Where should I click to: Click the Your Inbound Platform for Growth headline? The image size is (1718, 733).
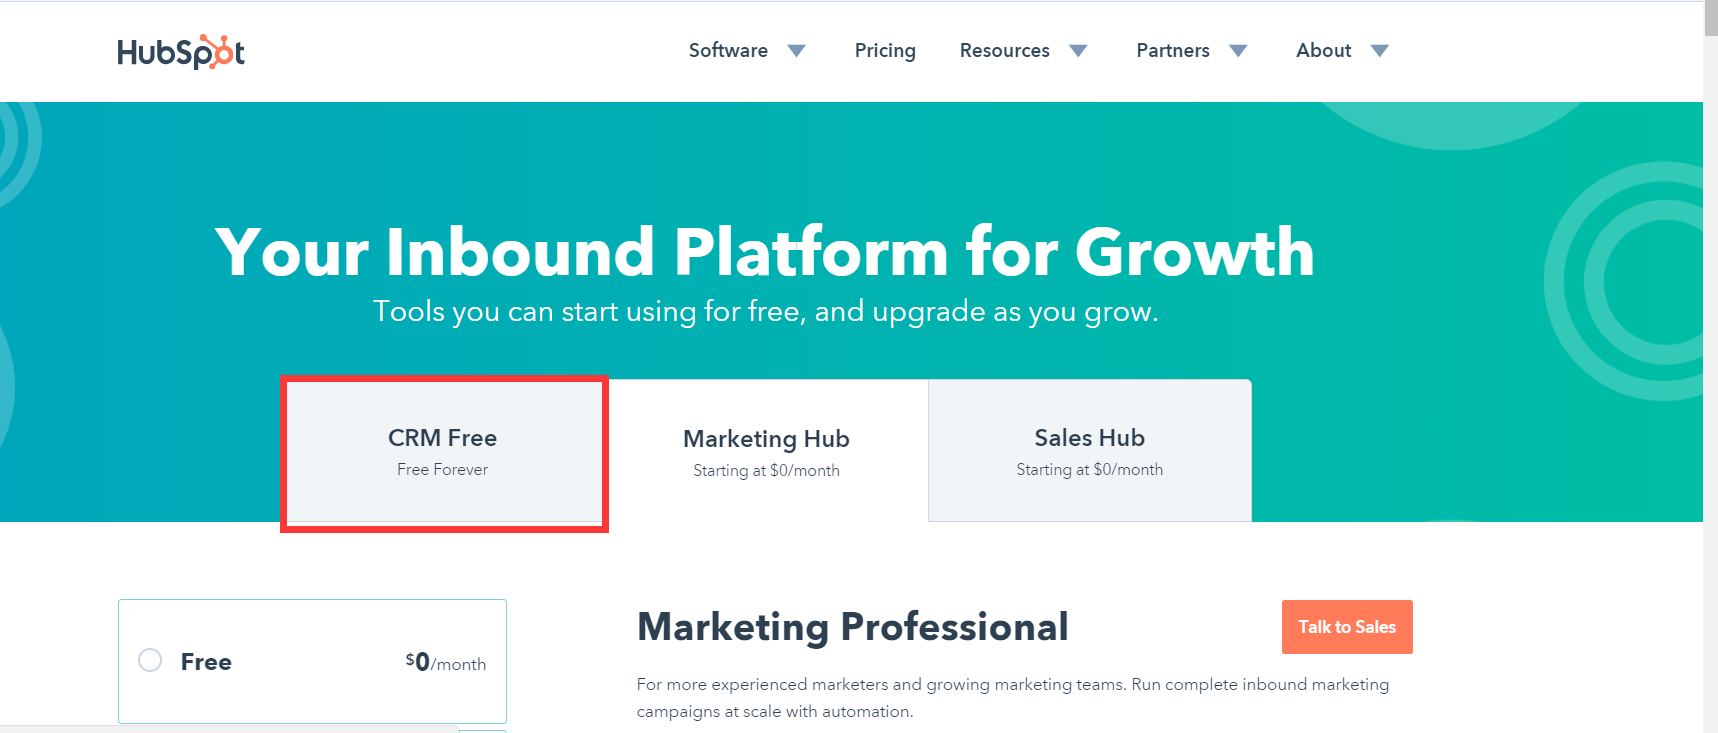coord(764,252)
